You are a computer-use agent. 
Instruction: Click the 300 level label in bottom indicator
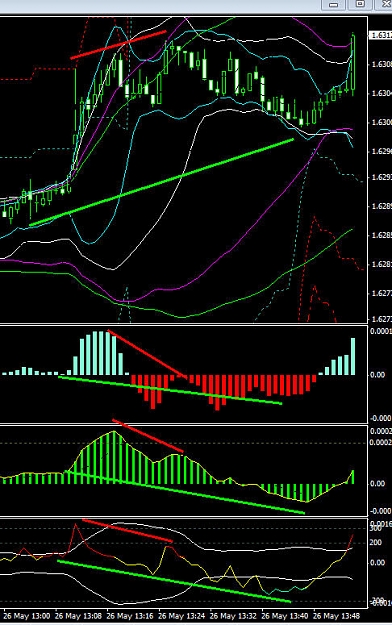[x=376, y=529]
